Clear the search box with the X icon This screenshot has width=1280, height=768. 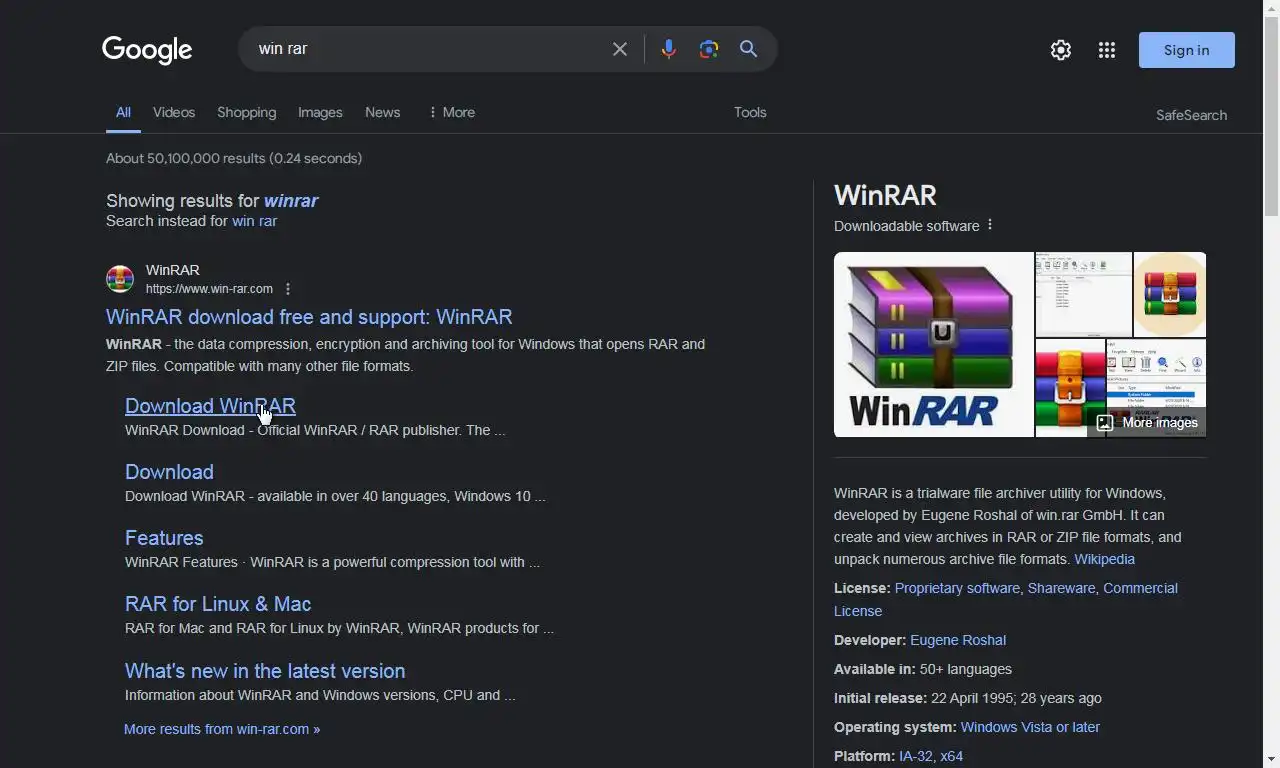pos(620,49)
